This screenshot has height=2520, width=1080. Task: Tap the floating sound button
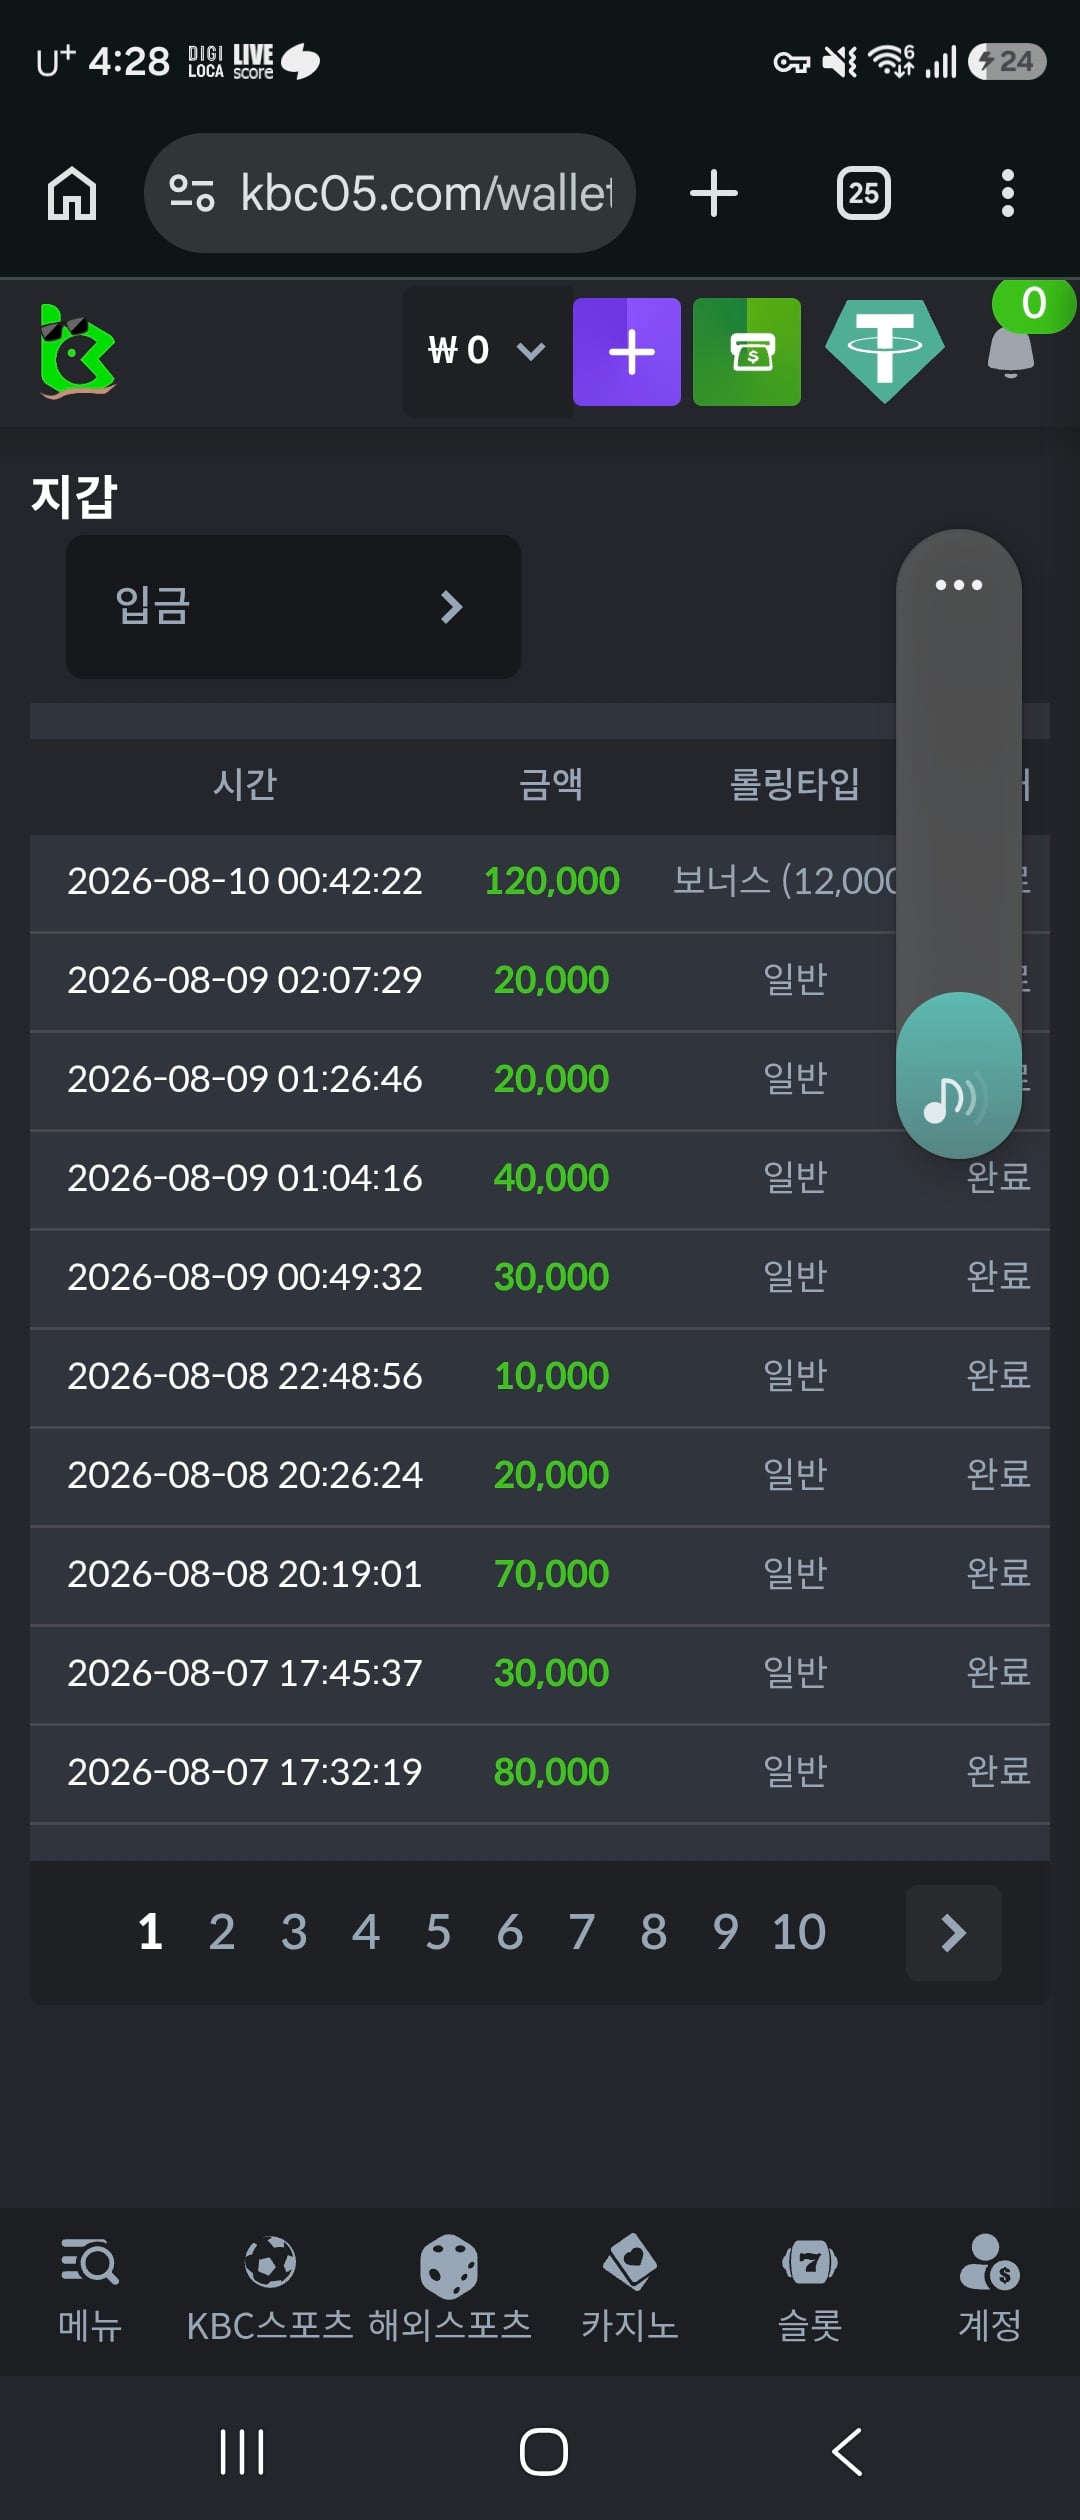(x=958, y=1076)
